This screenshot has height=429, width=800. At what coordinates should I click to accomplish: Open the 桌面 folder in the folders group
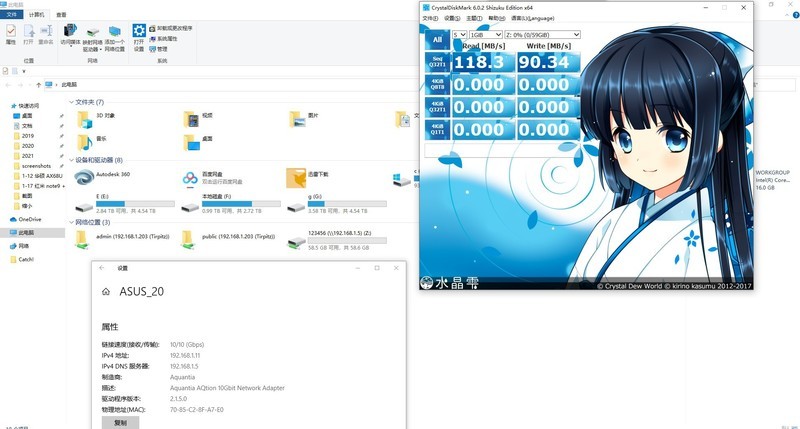click(198, 142)
